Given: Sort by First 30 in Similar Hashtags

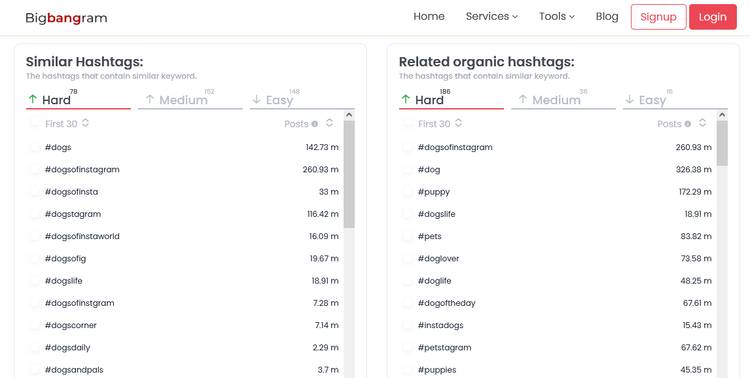Looking at the screenshot, I should pos(85,123).
